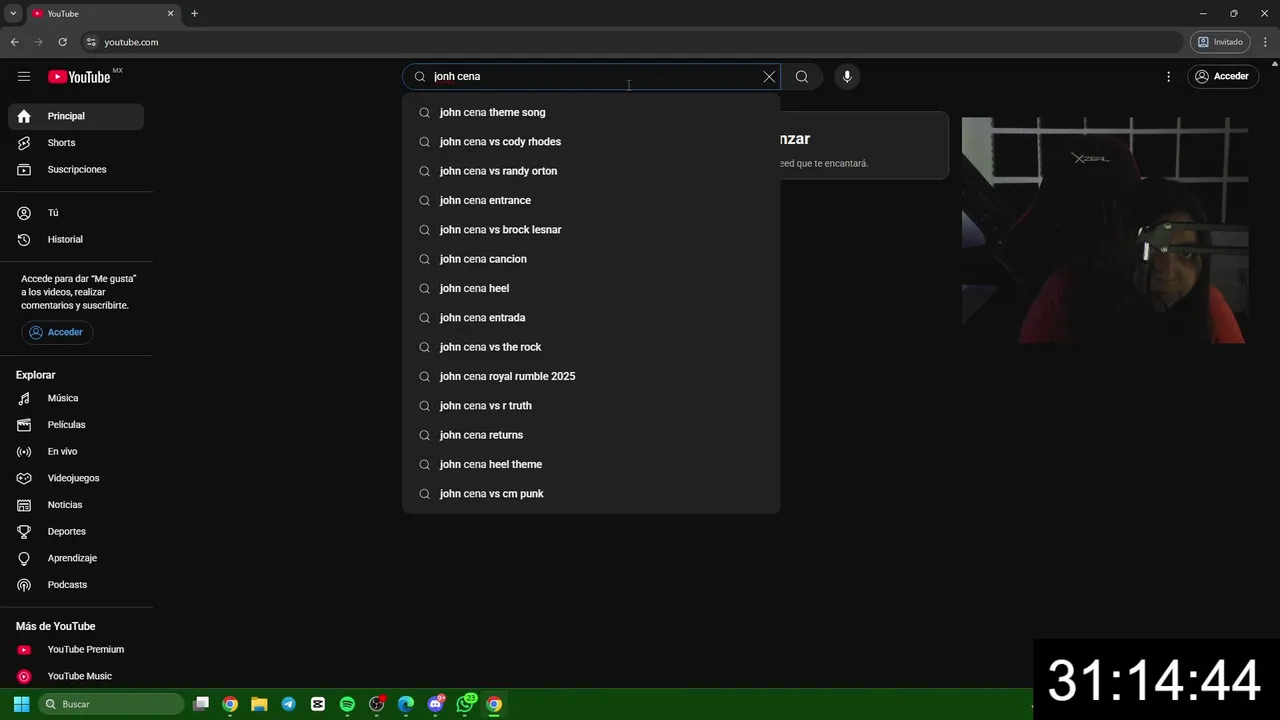Open Spotify from the taskbar

click(x=347, y=704)
